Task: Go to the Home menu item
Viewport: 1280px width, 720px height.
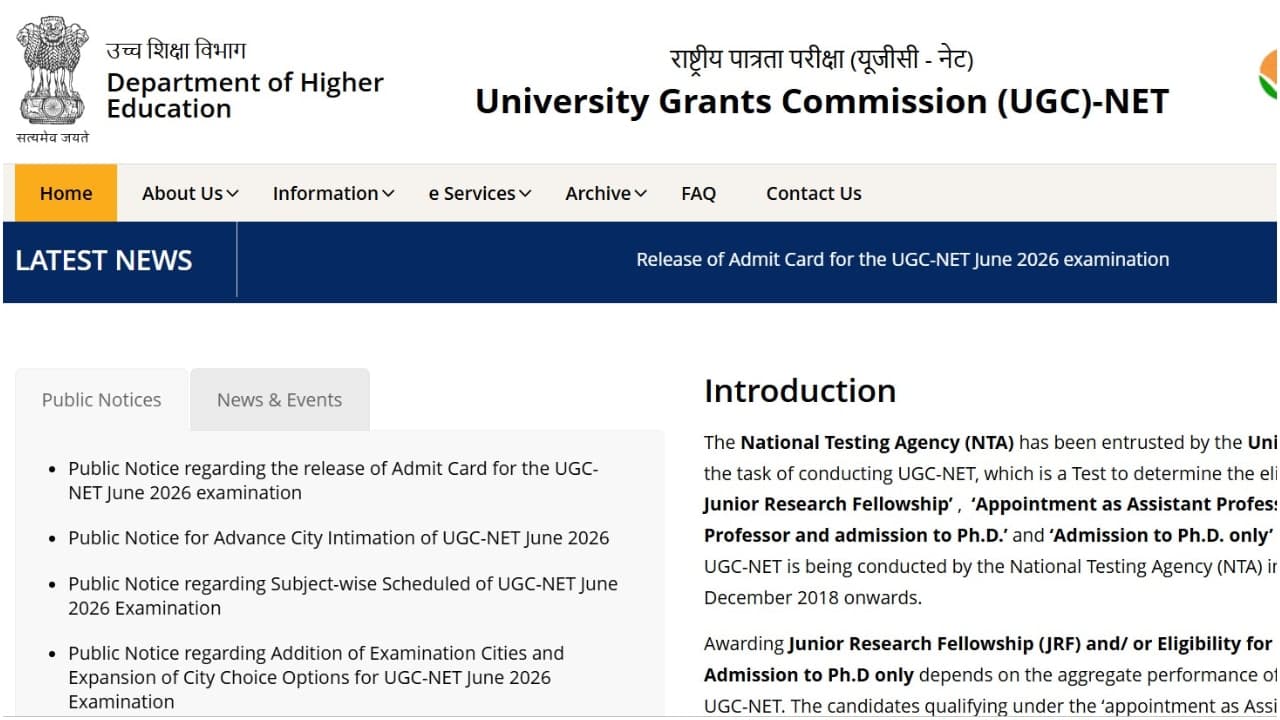Action: 66,194
